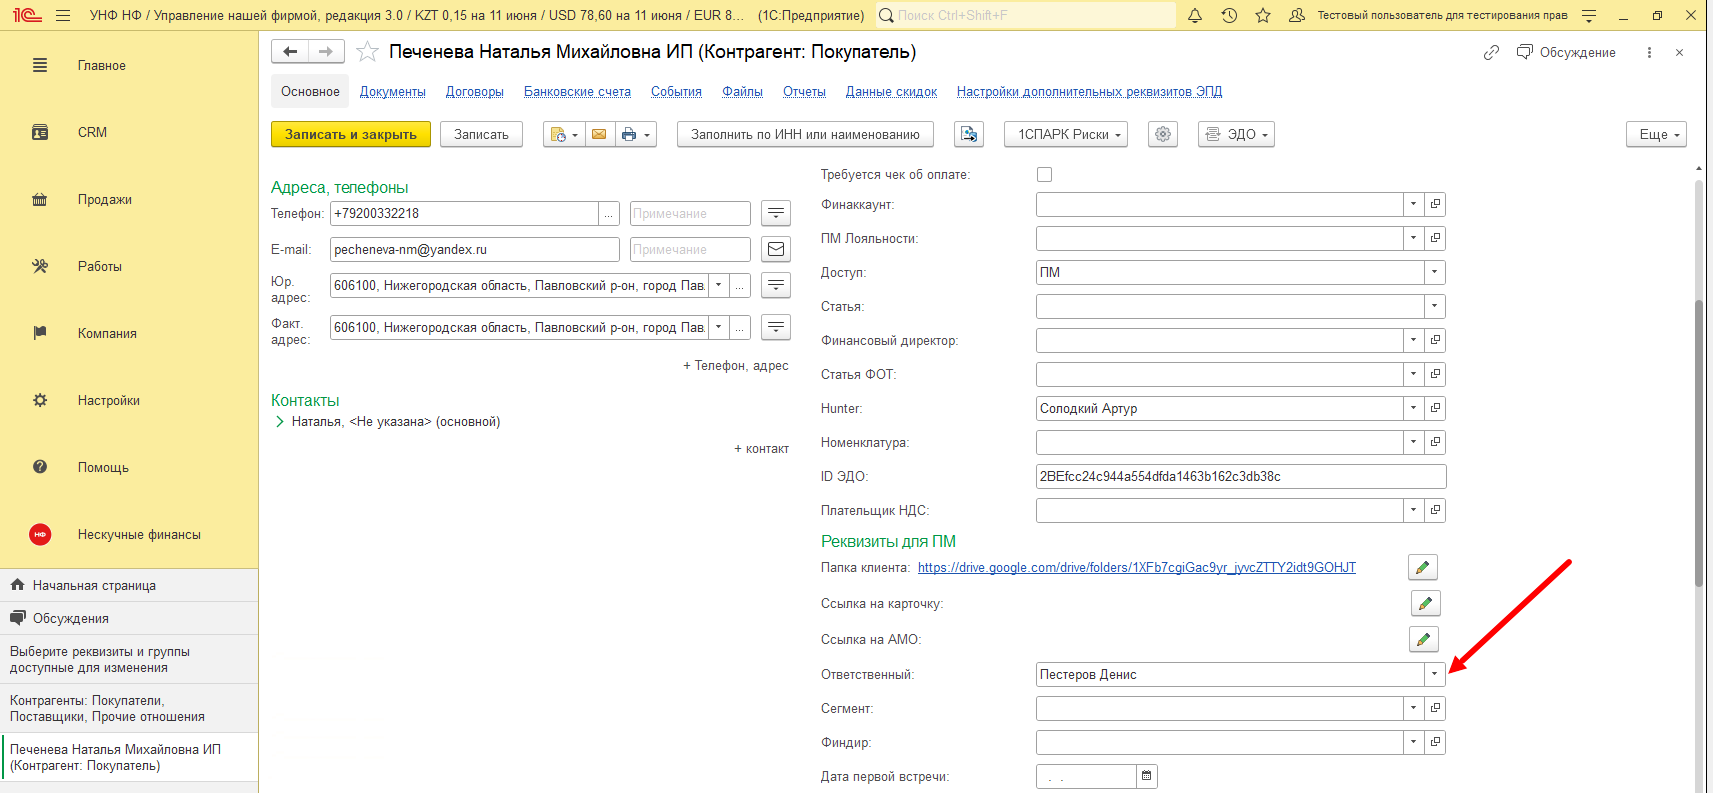Image resolution: width=1713 pixels, height=793 pixels.
Task: Open calendar for Дата первой встречи
Action: click(1147, 776)
